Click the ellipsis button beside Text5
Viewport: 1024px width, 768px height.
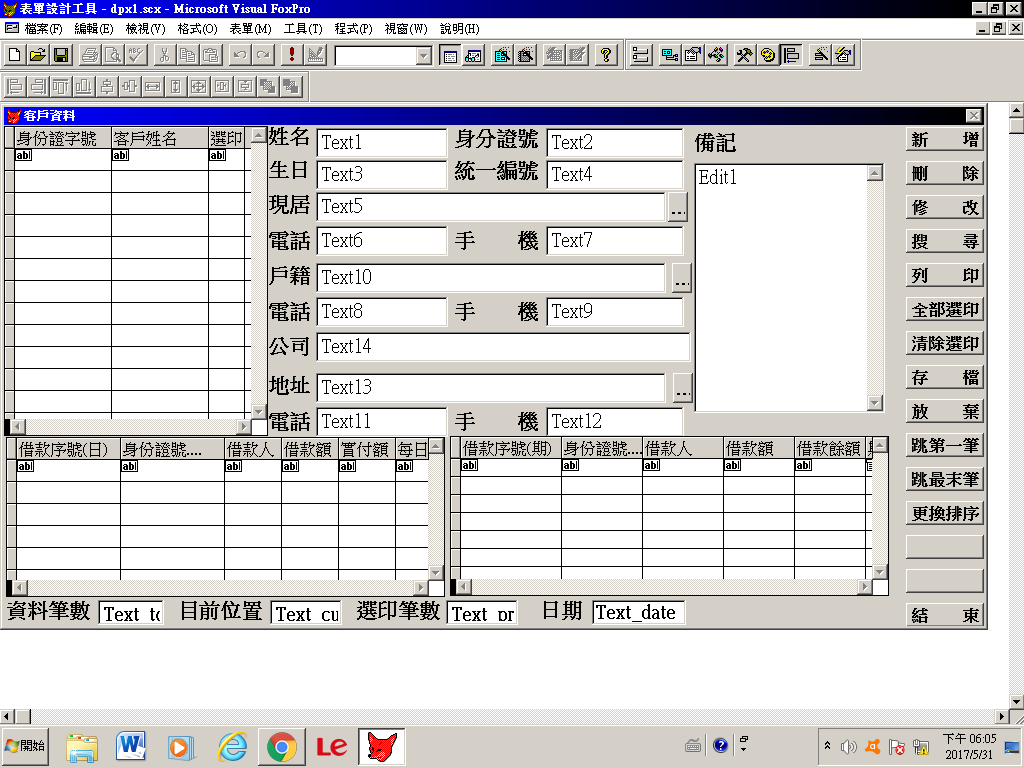tap(678, 207)
